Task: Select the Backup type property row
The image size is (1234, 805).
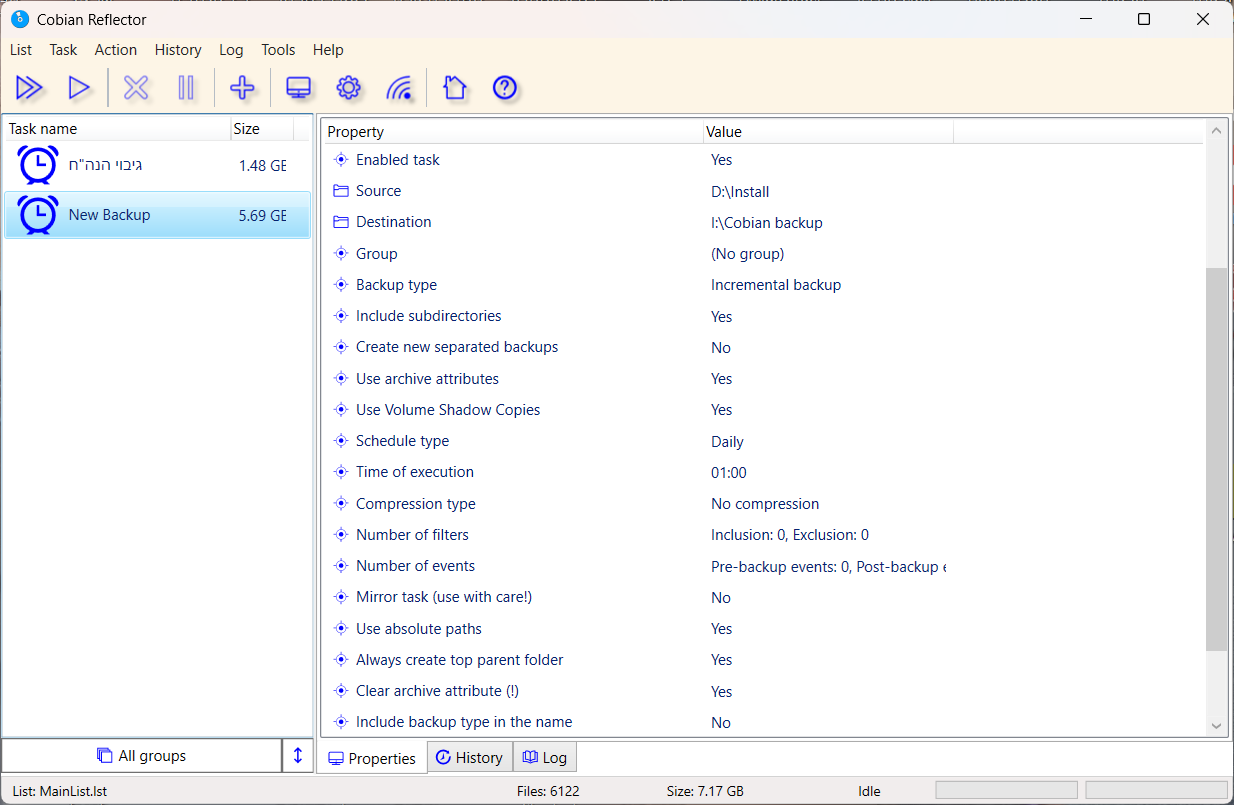Action: pyautogui.click(x=396, y=285)
